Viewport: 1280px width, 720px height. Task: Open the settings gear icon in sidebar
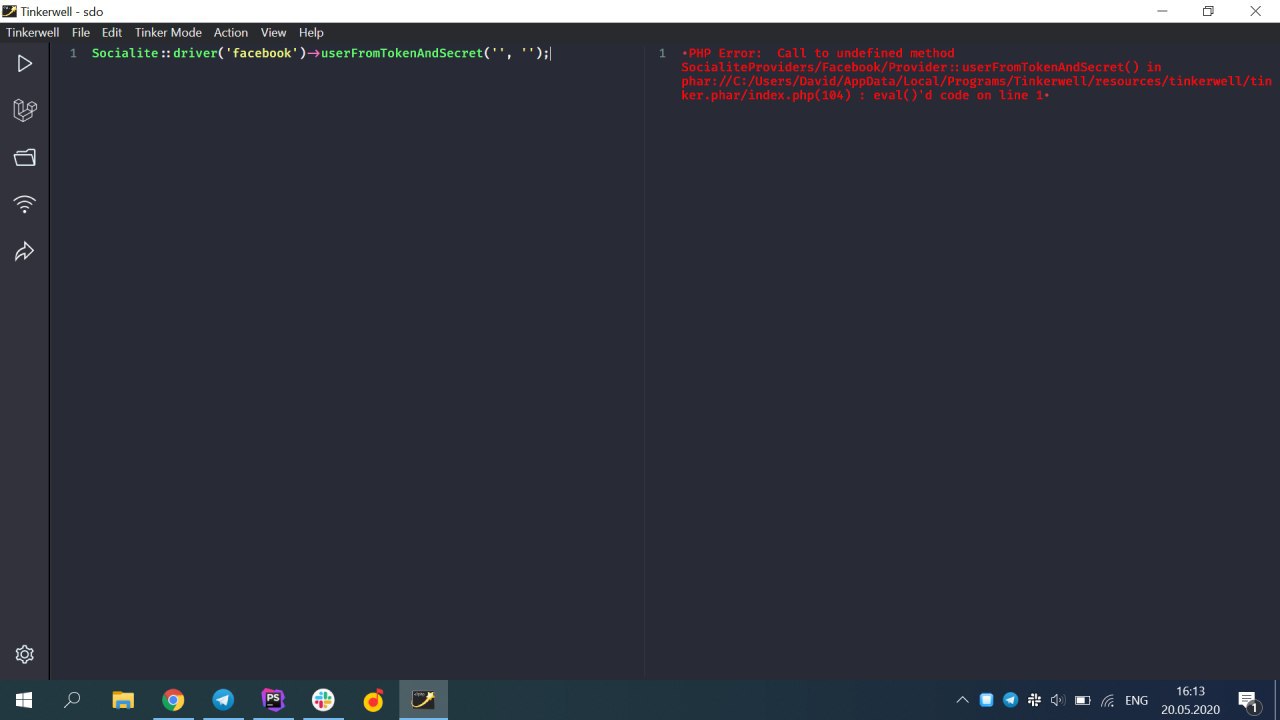tap(24, 654)
